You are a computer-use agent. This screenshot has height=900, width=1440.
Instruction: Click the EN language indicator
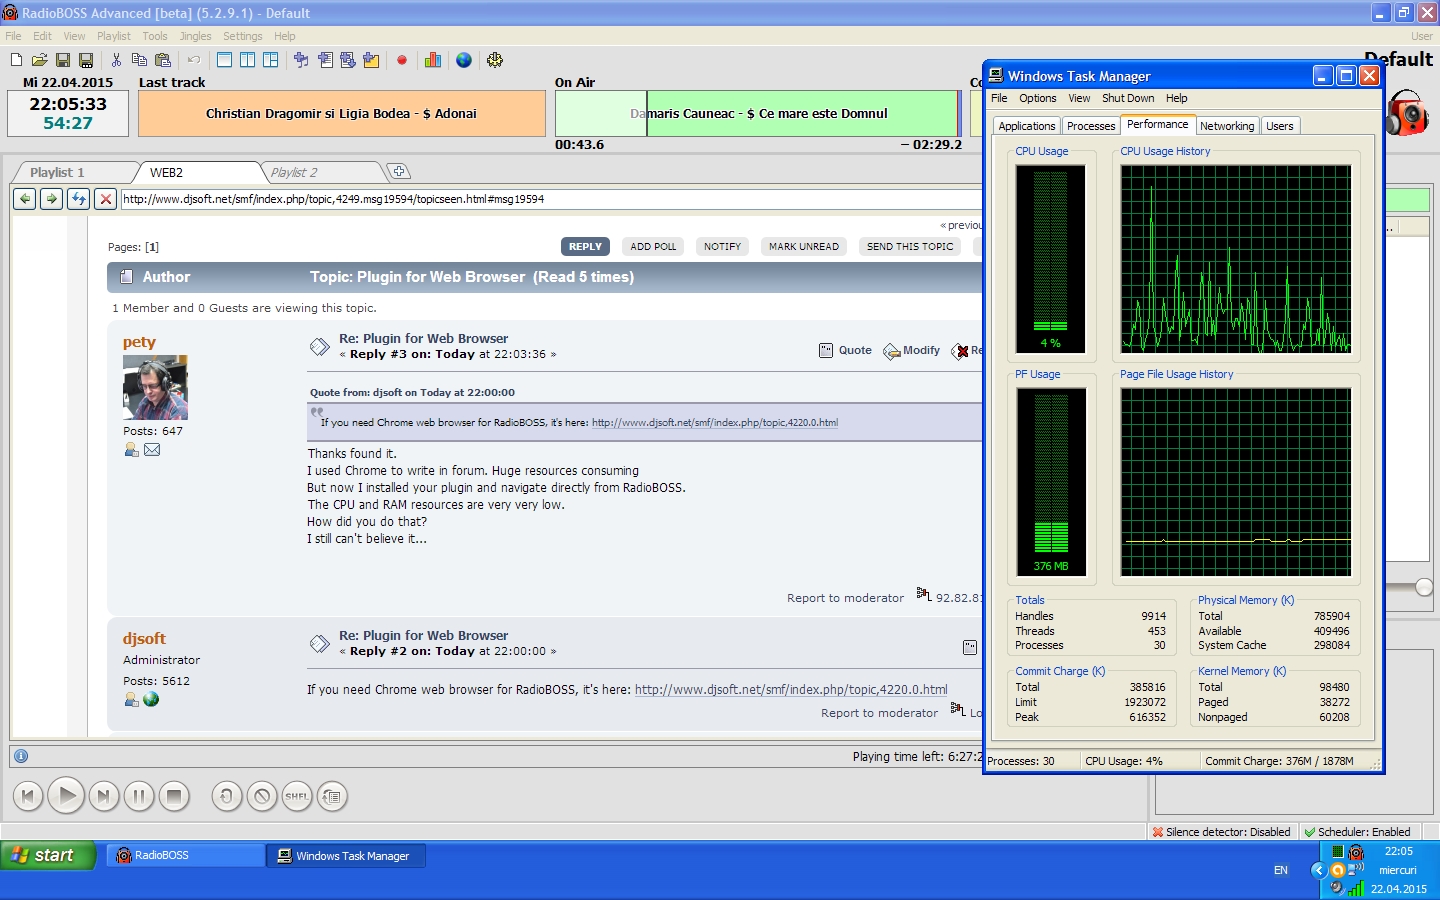pos(1281,870)
